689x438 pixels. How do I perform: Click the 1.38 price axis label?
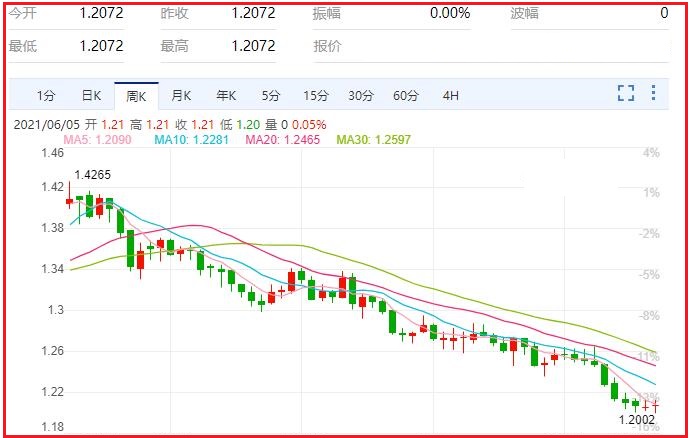[53, 228]
